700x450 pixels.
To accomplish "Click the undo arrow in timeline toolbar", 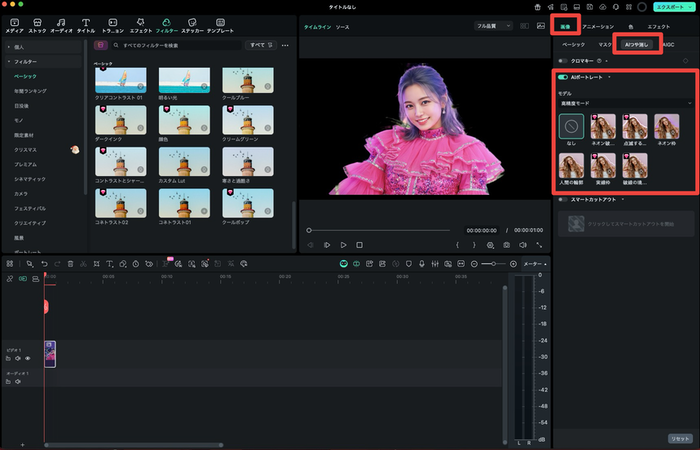I will pyautogui.click(x=44, y=263).
